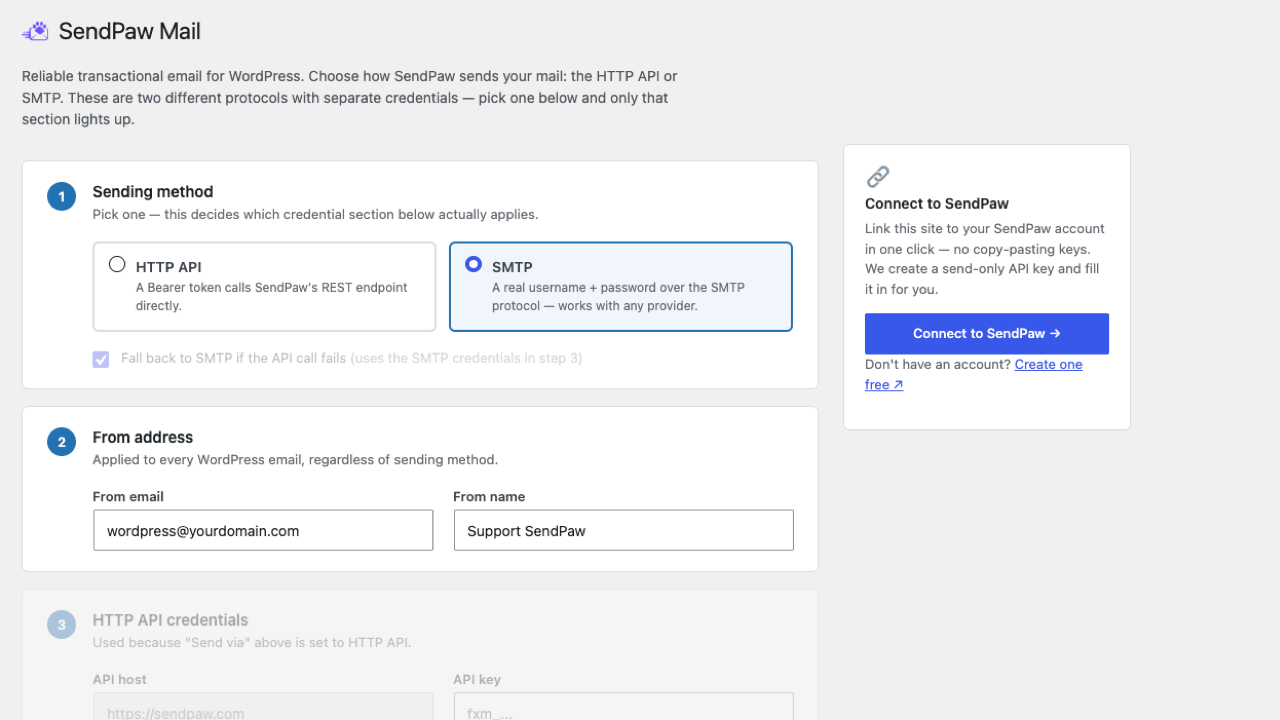Click the From email input field
The width and height of the screenshot is (1280, 720).
pos(263,530)
